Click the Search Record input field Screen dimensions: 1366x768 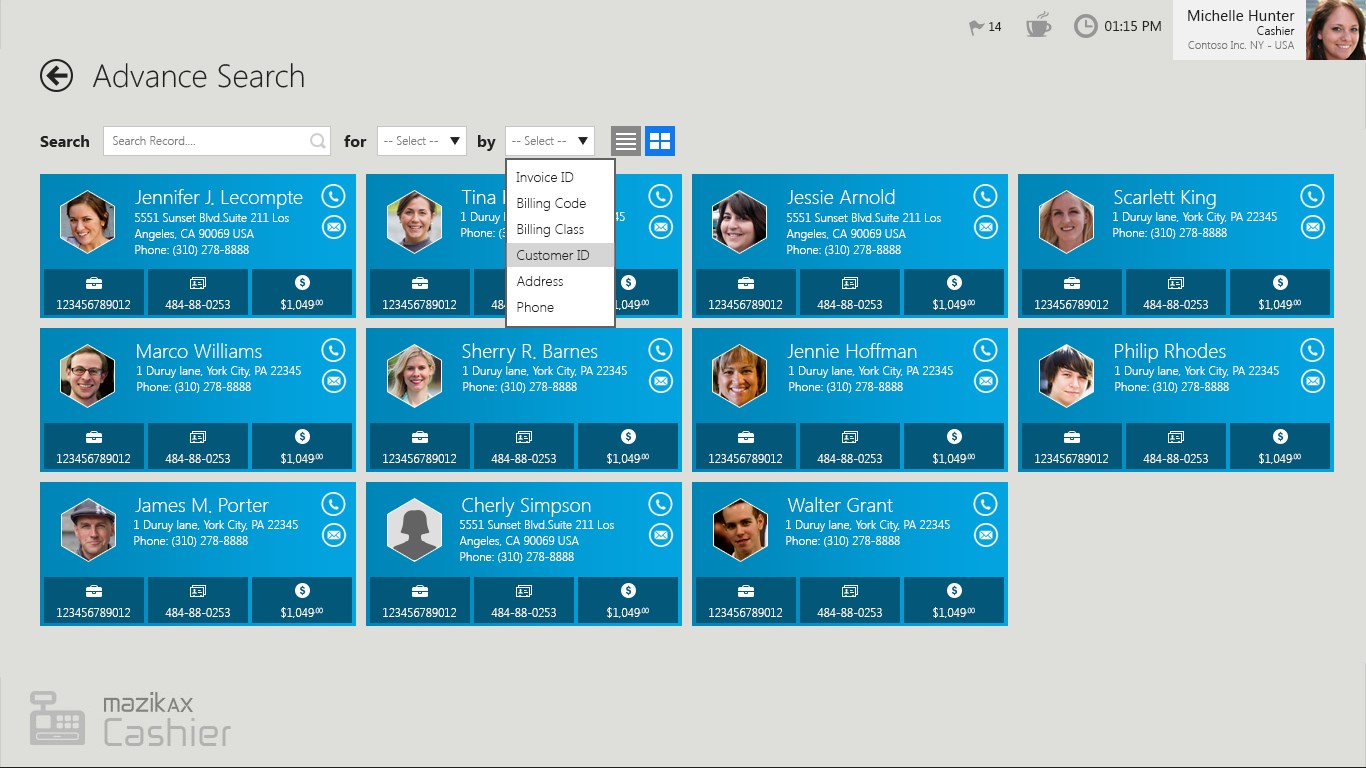click(x=205, y=141)
